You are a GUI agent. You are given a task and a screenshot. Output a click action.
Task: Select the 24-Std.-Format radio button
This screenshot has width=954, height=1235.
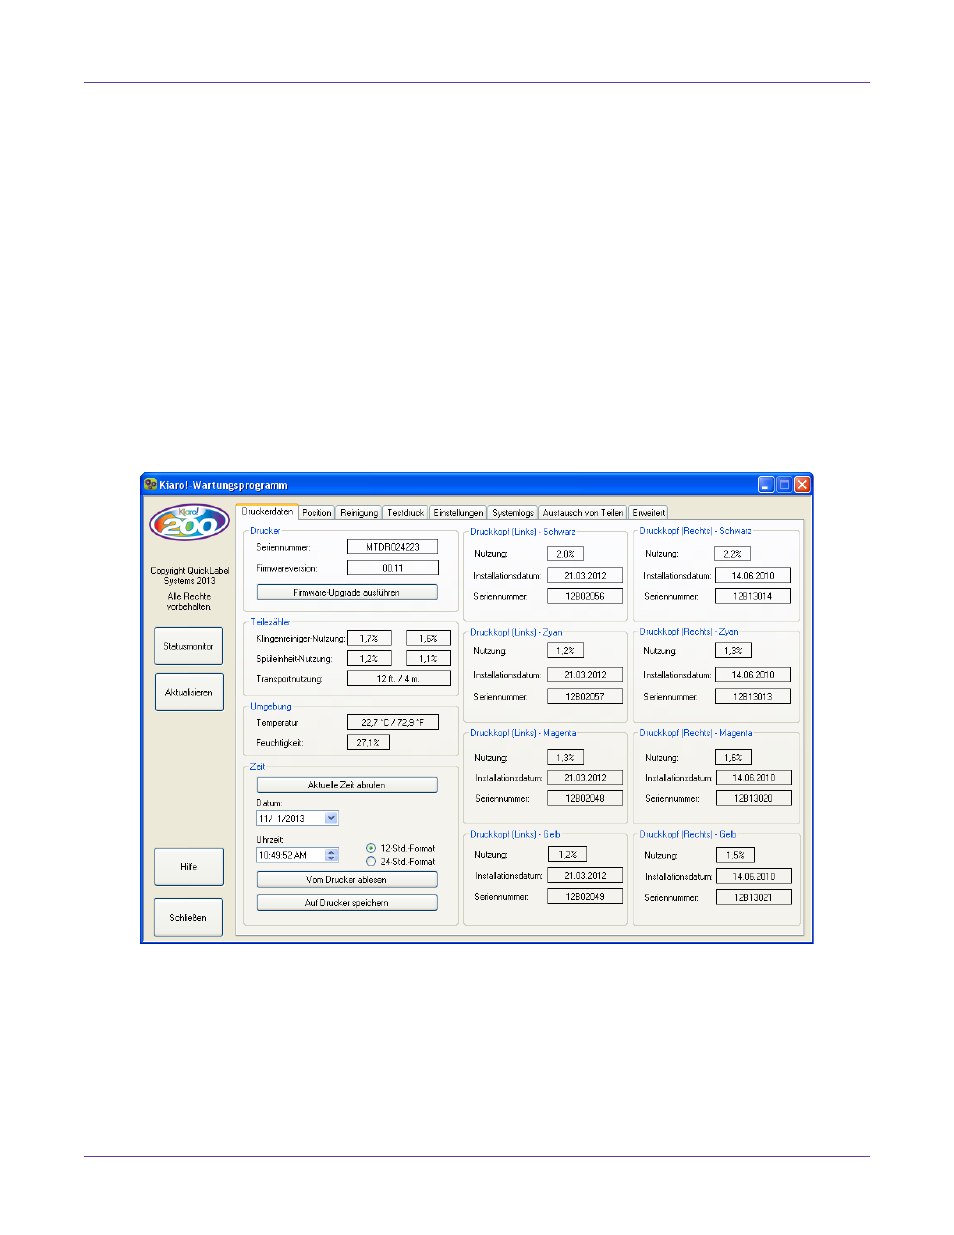[x=371, y=861]
